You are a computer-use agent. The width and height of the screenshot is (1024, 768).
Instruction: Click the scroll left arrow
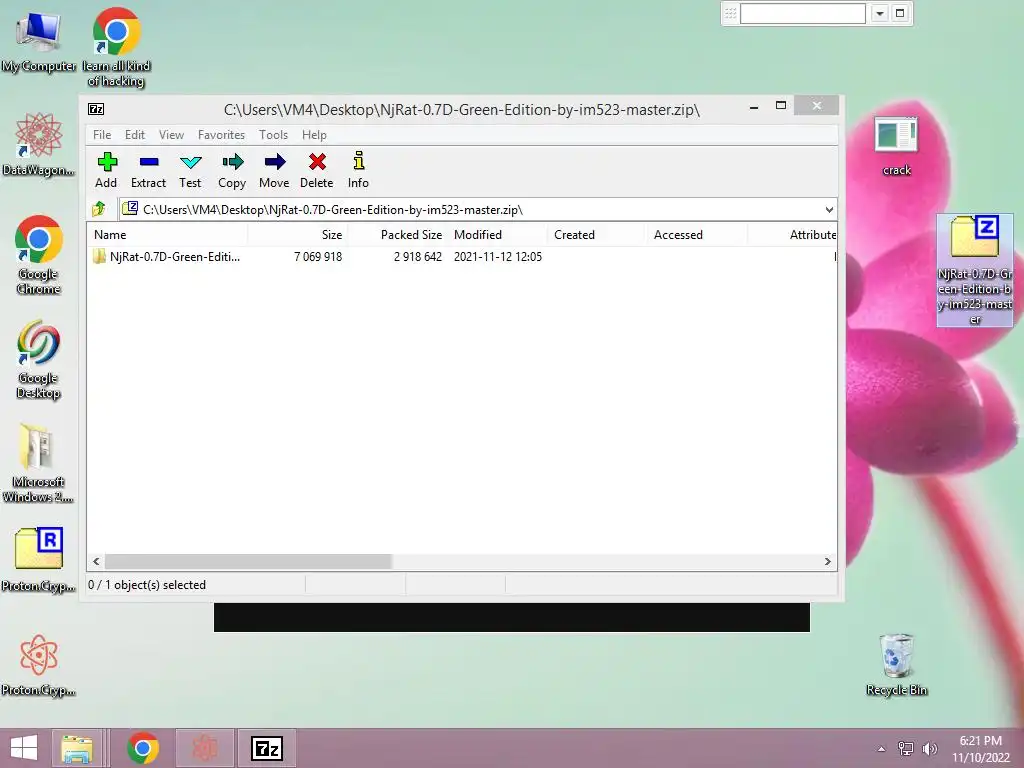96,562
